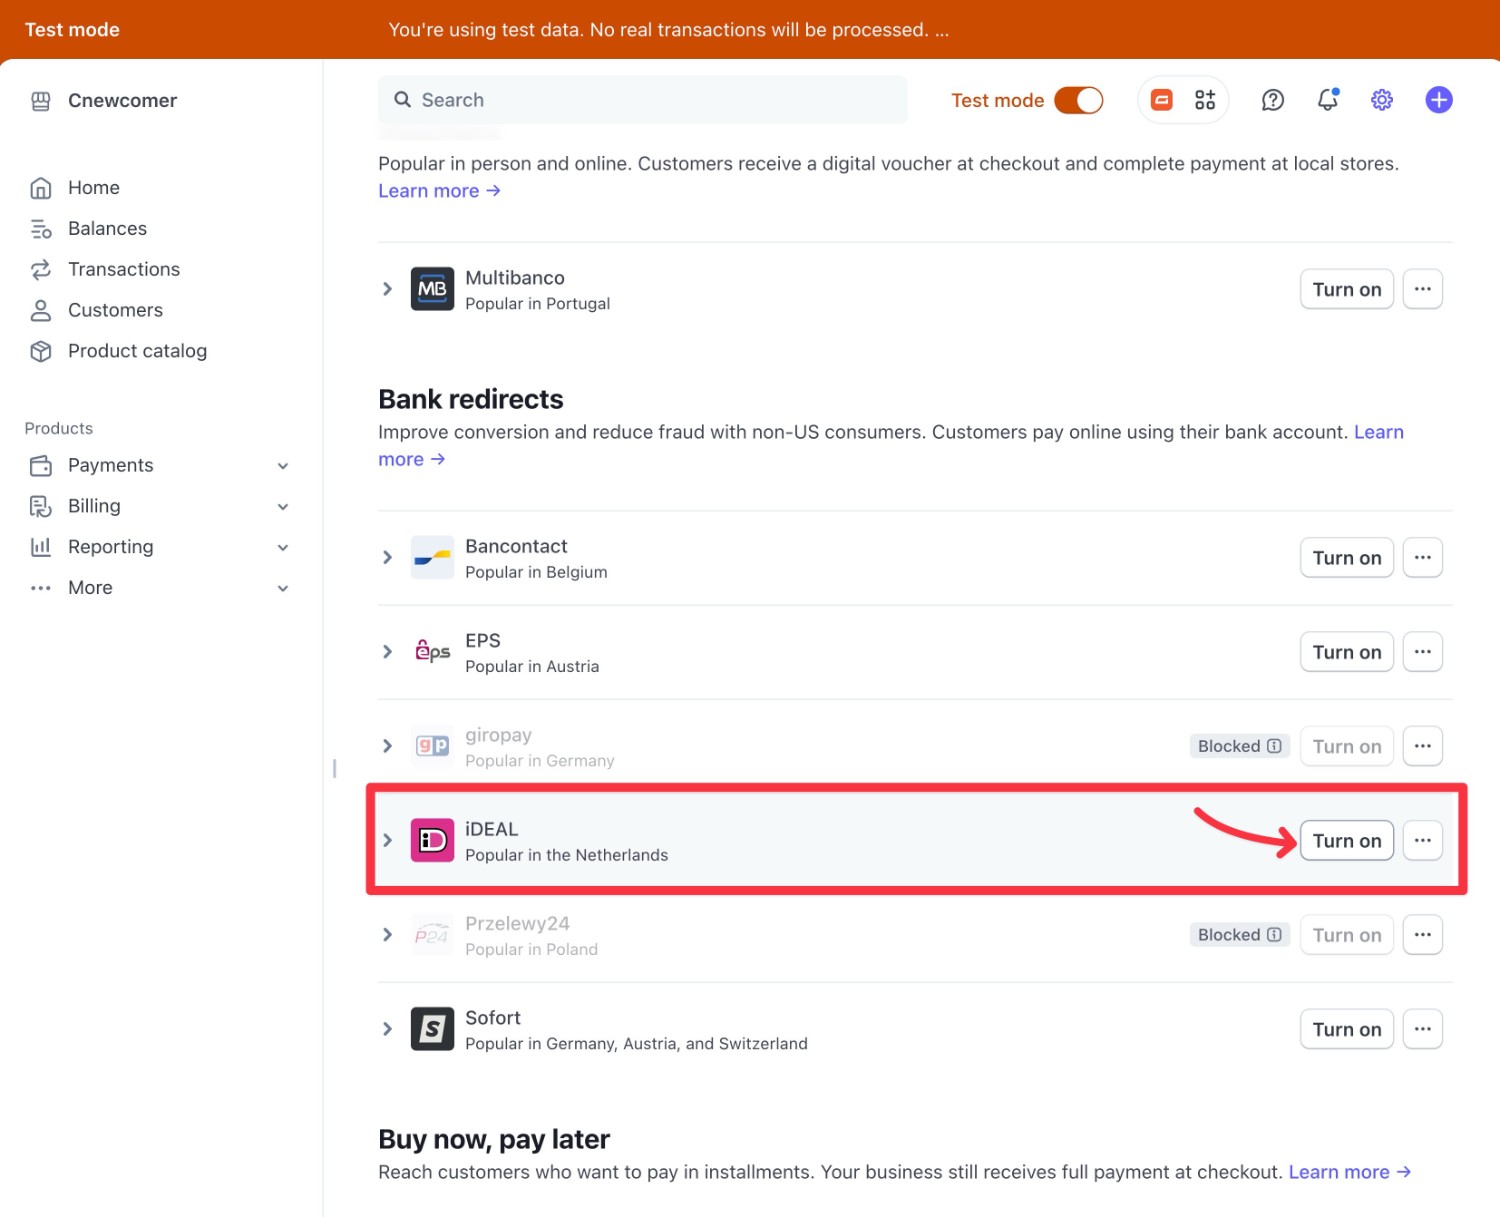
Task: Expand the Sofort row chevron
Action: point(388,1029)
